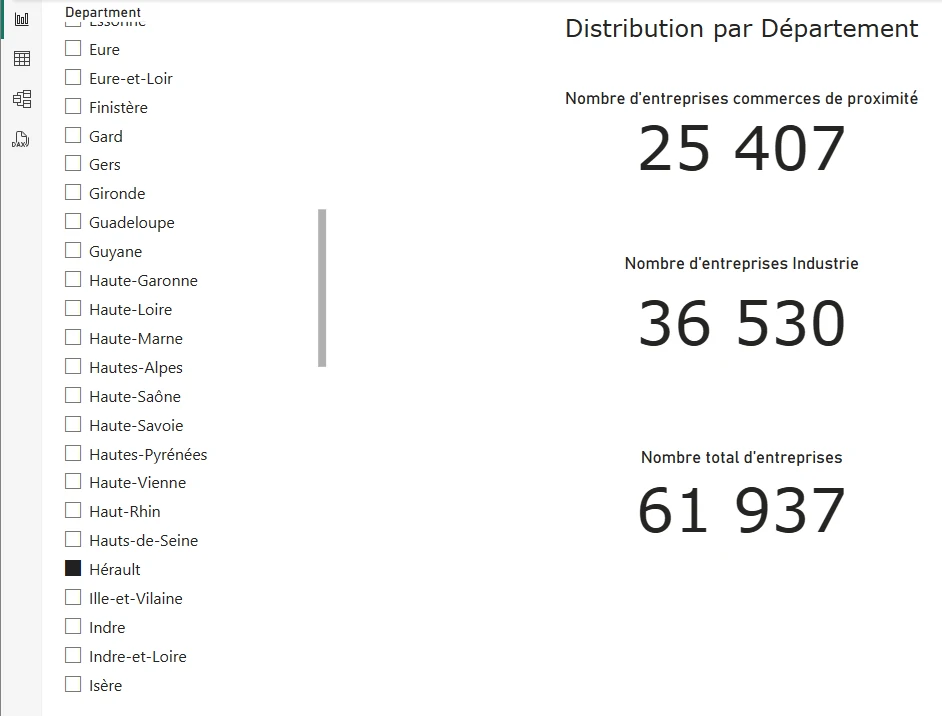Click the Industrie card value 36 530

[x=741, y=324]
